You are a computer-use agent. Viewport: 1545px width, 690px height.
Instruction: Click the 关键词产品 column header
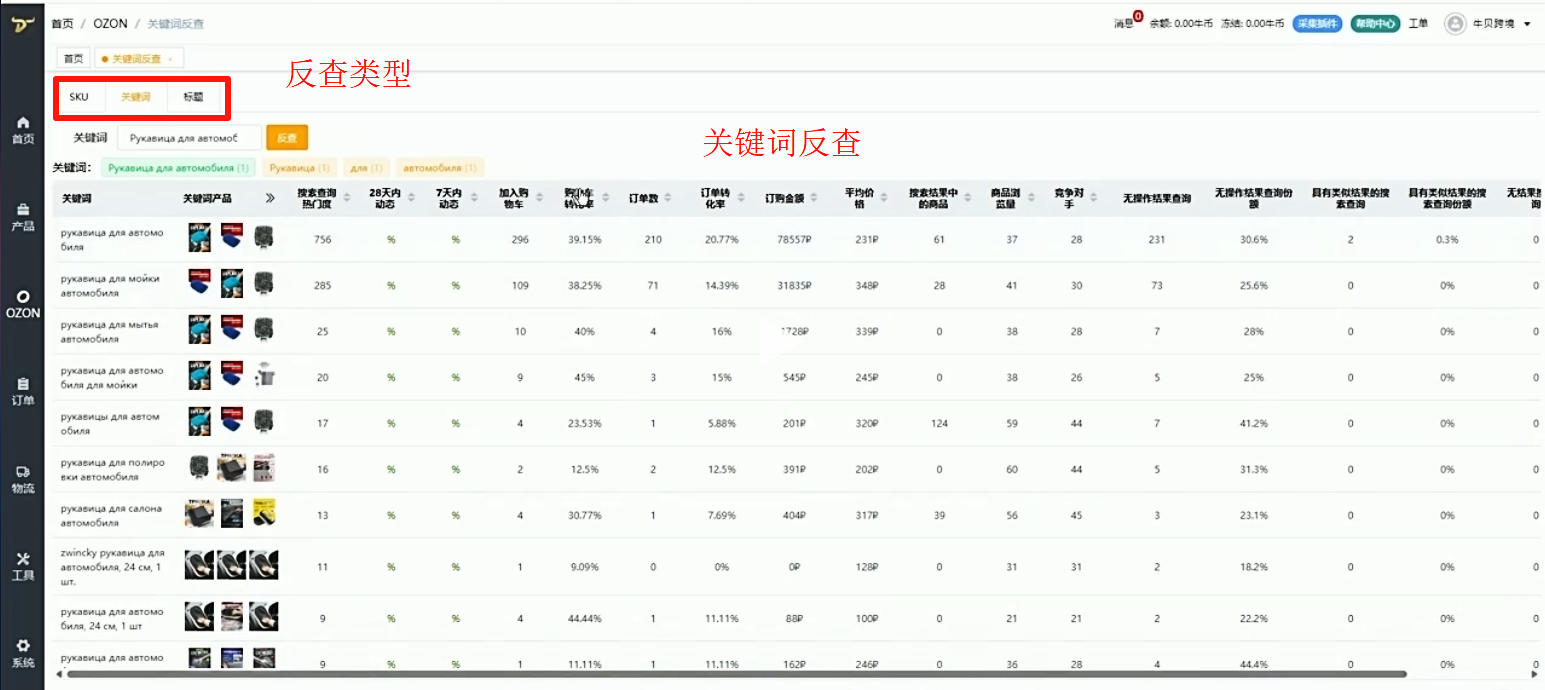click(x=207, y=198)
